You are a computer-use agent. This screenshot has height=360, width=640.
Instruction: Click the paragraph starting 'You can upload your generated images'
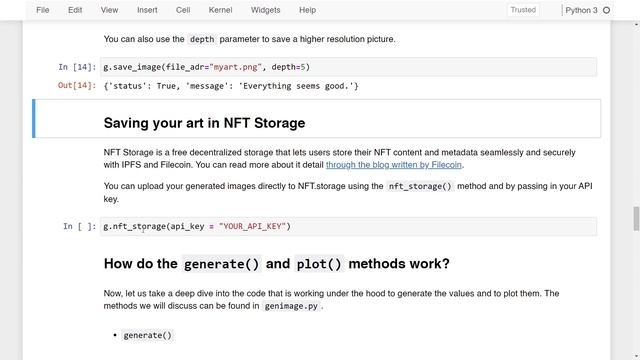[x=348, y=192]
